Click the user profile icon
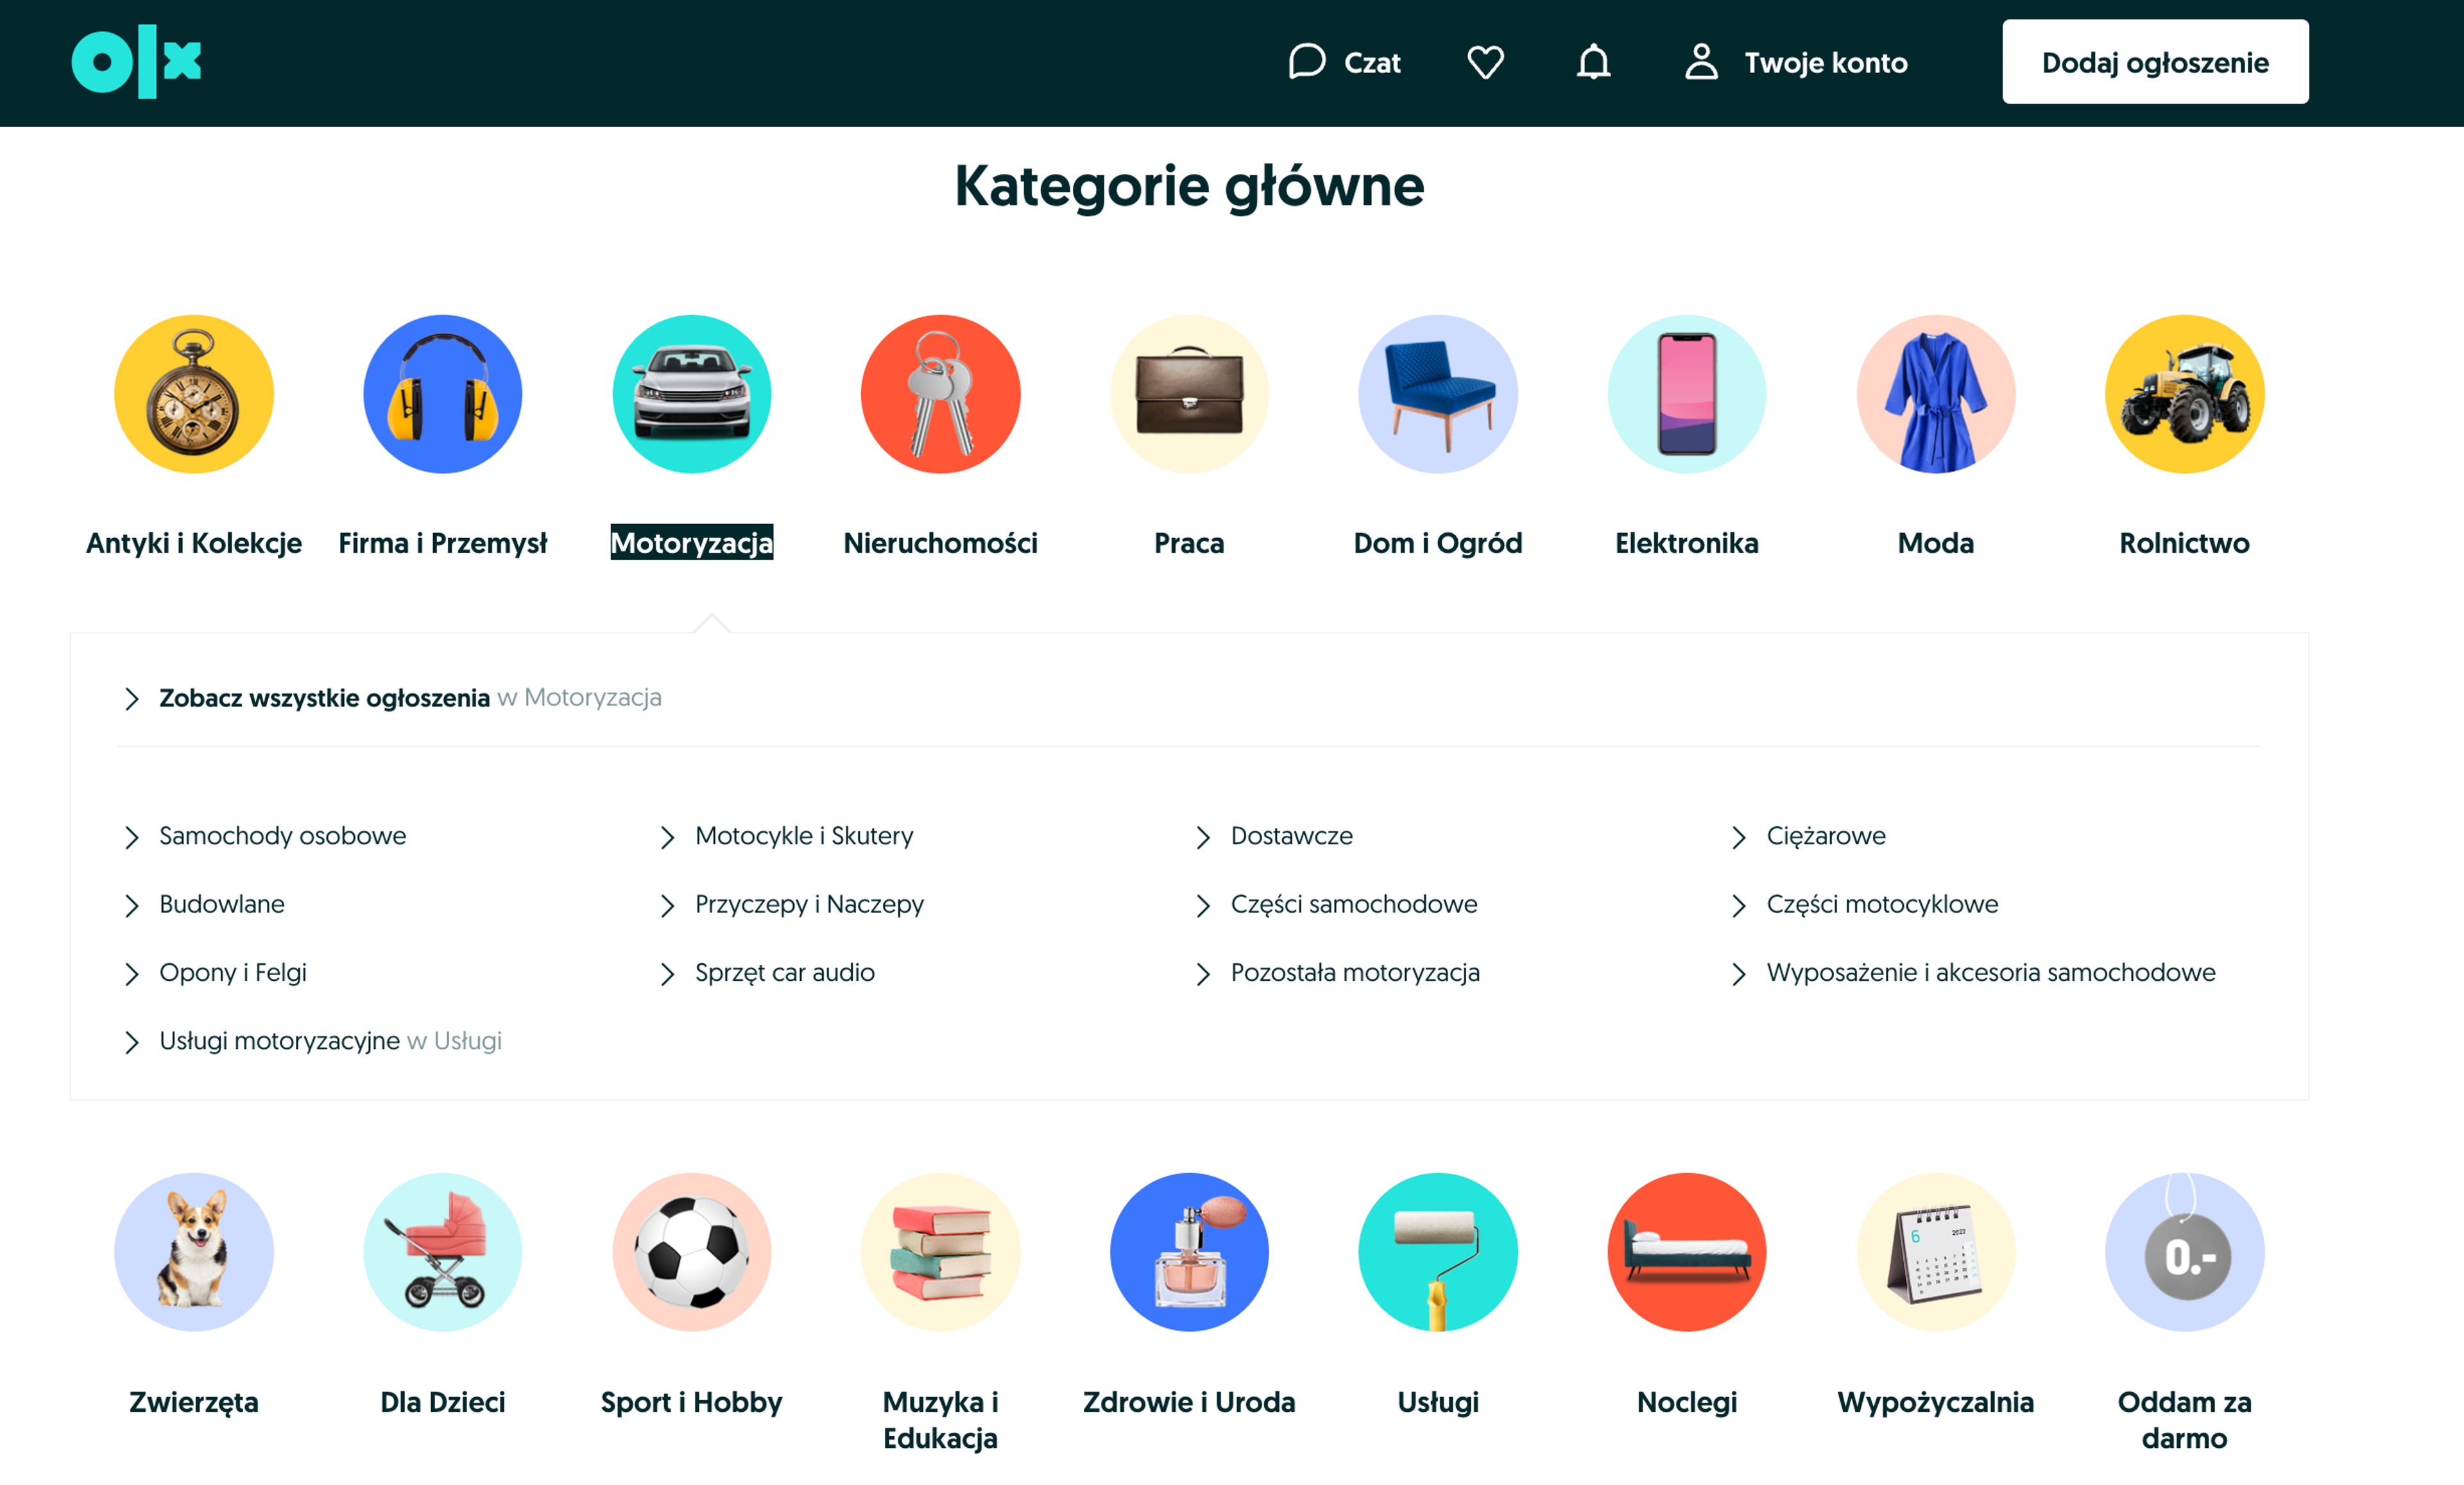Image resolution: width=2464 pixels, height=1485 pixels. (x=1701, y=62)
